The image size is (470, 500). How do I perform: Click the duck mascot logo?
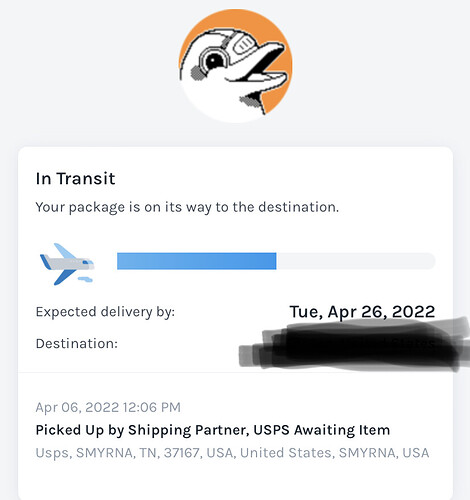(235, 66)
